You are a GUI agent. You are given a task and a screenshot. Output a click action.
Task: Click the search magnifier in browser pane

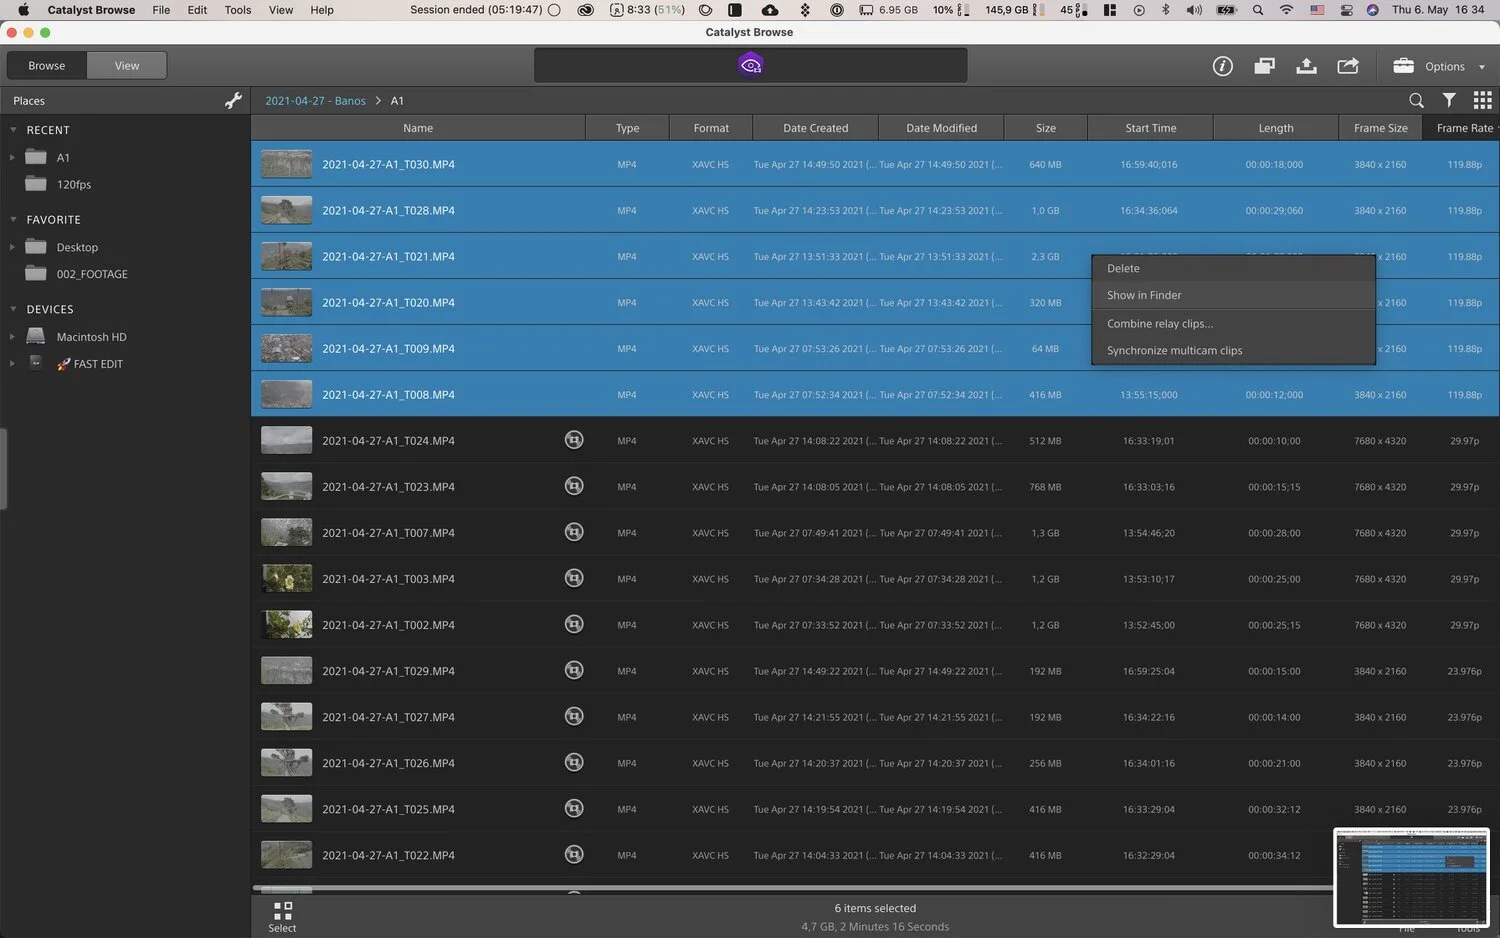click(1416, 100)
